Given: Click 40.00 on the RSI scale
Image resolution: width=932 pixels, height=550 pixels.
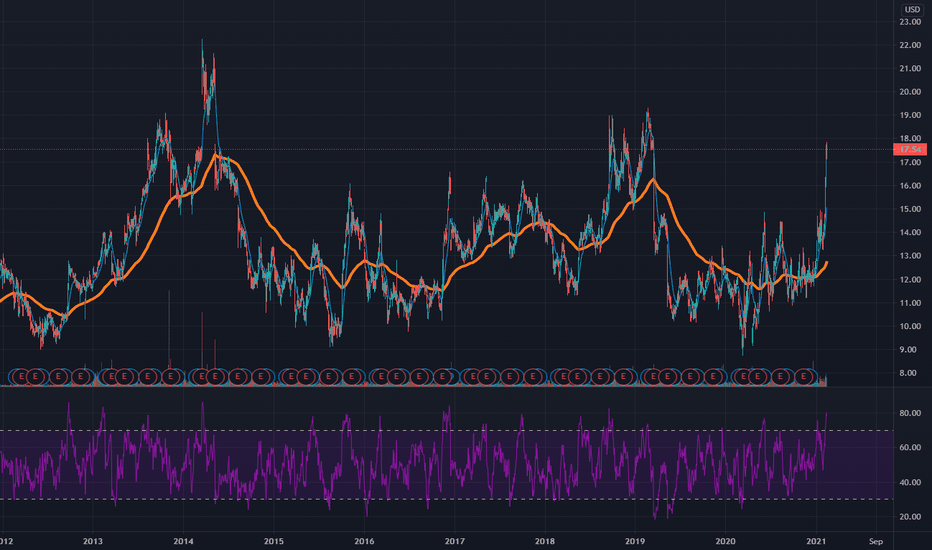Looking at the screenshot, I should (910, 482).
